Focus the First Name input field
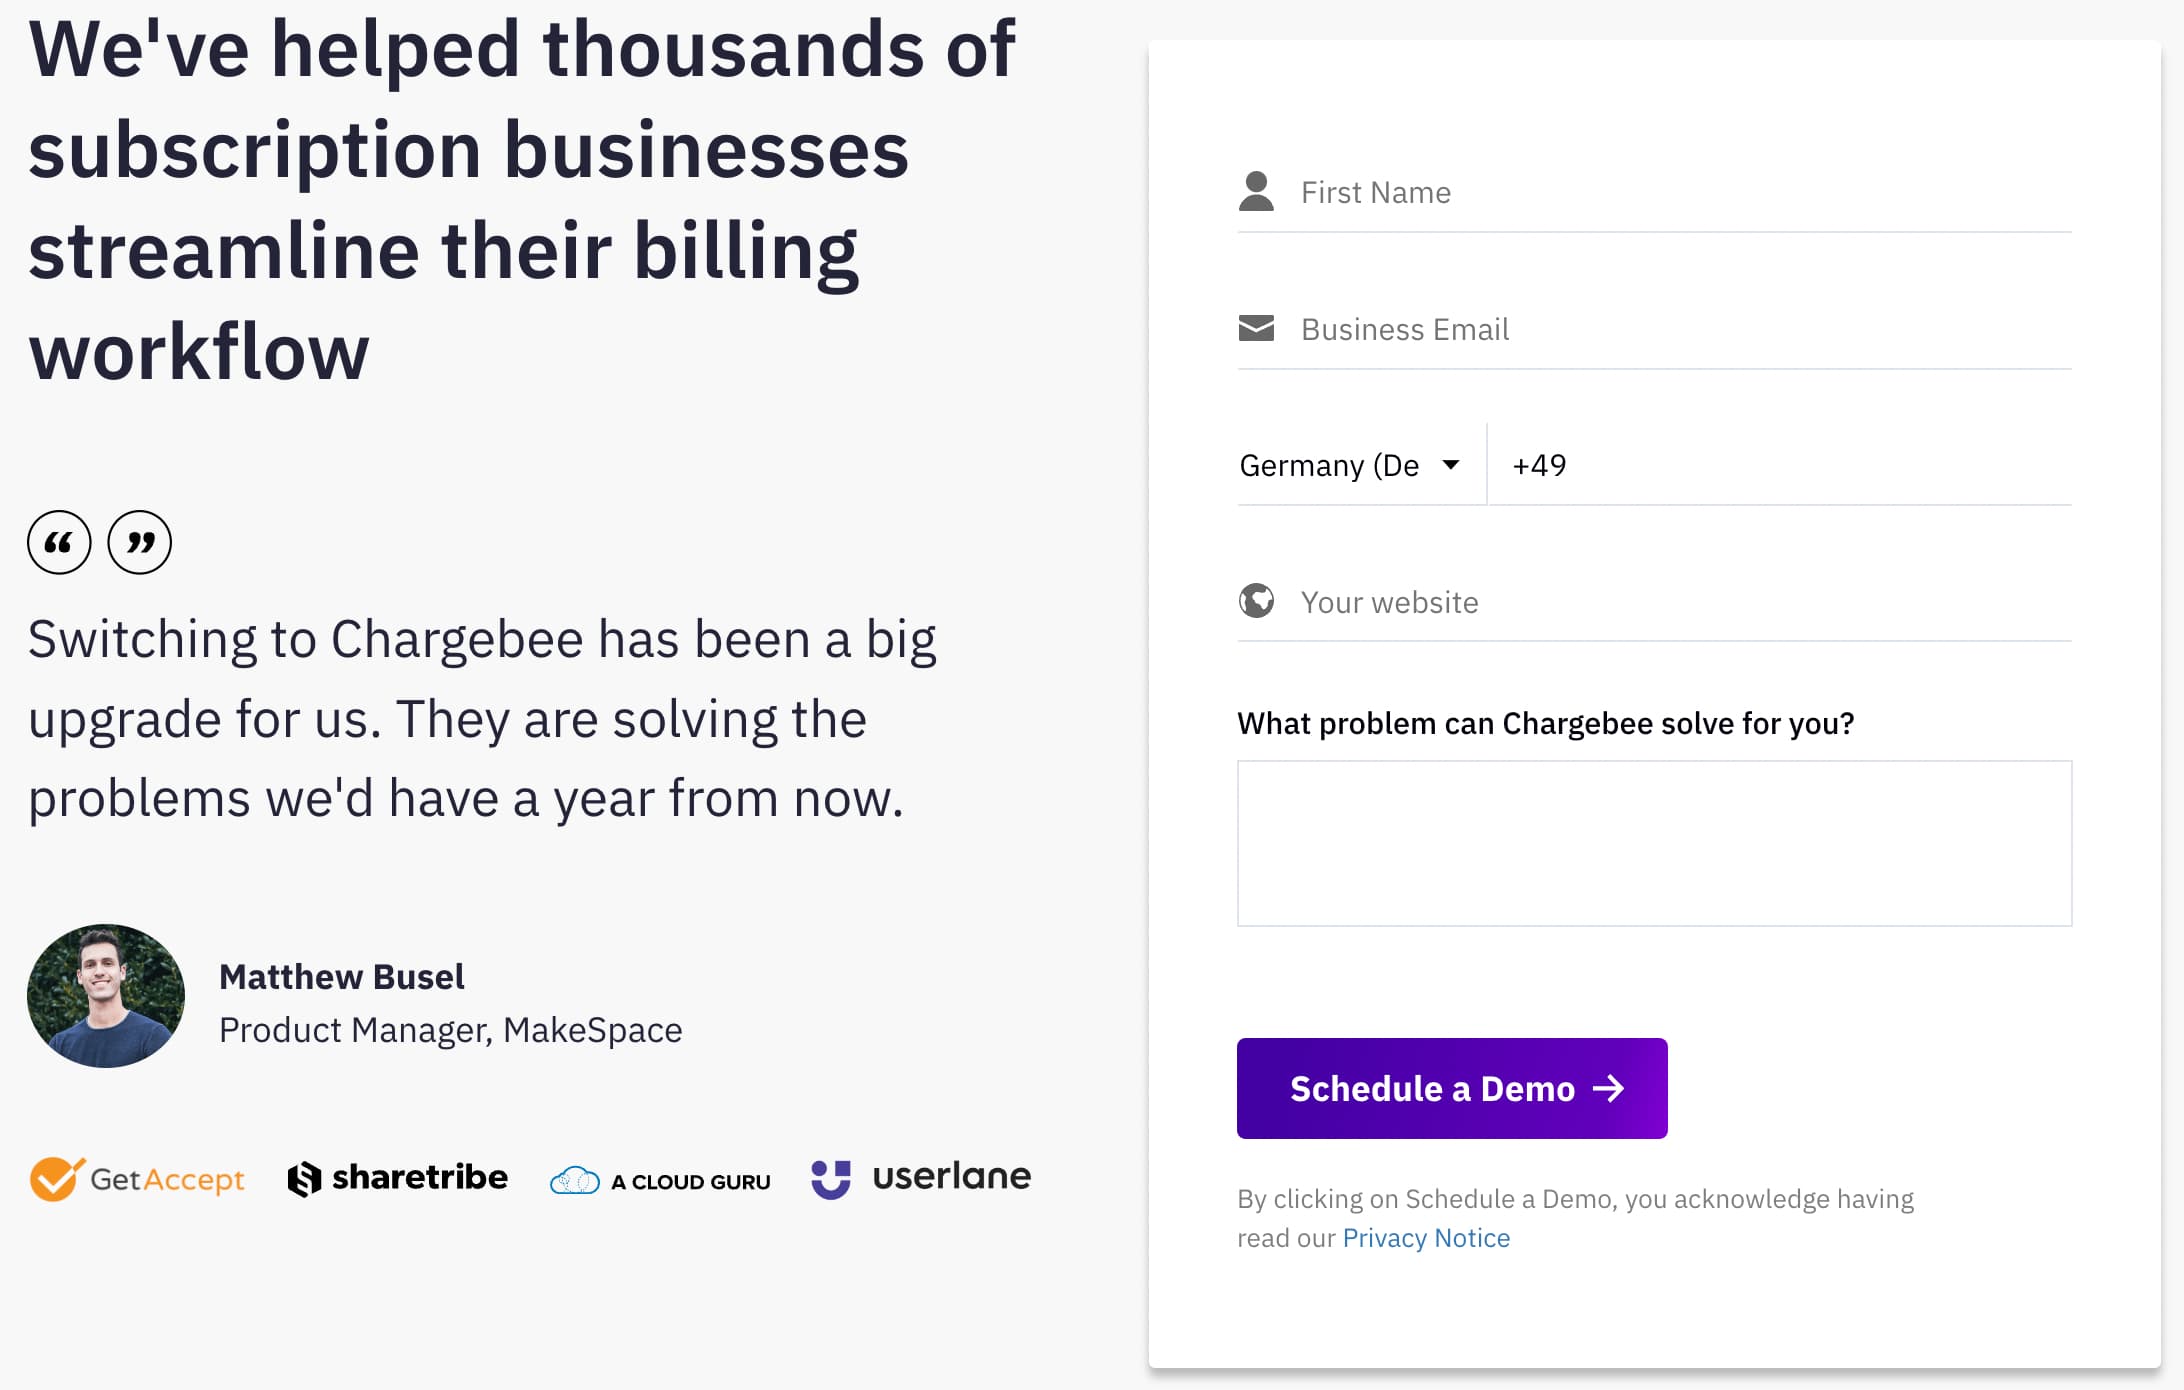The width and height of the screenshot is (2184, 1390). point(1680,192)
